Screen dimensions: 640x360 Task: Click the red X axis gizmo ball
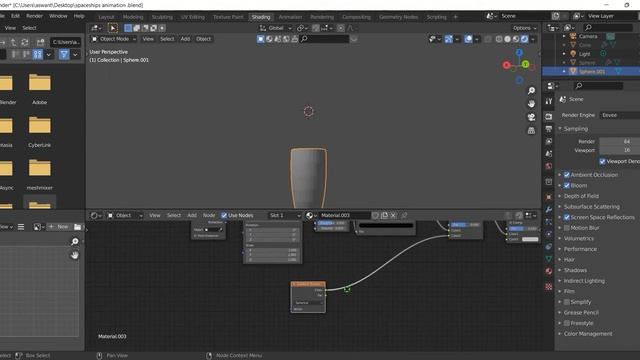tap(507, 65)
